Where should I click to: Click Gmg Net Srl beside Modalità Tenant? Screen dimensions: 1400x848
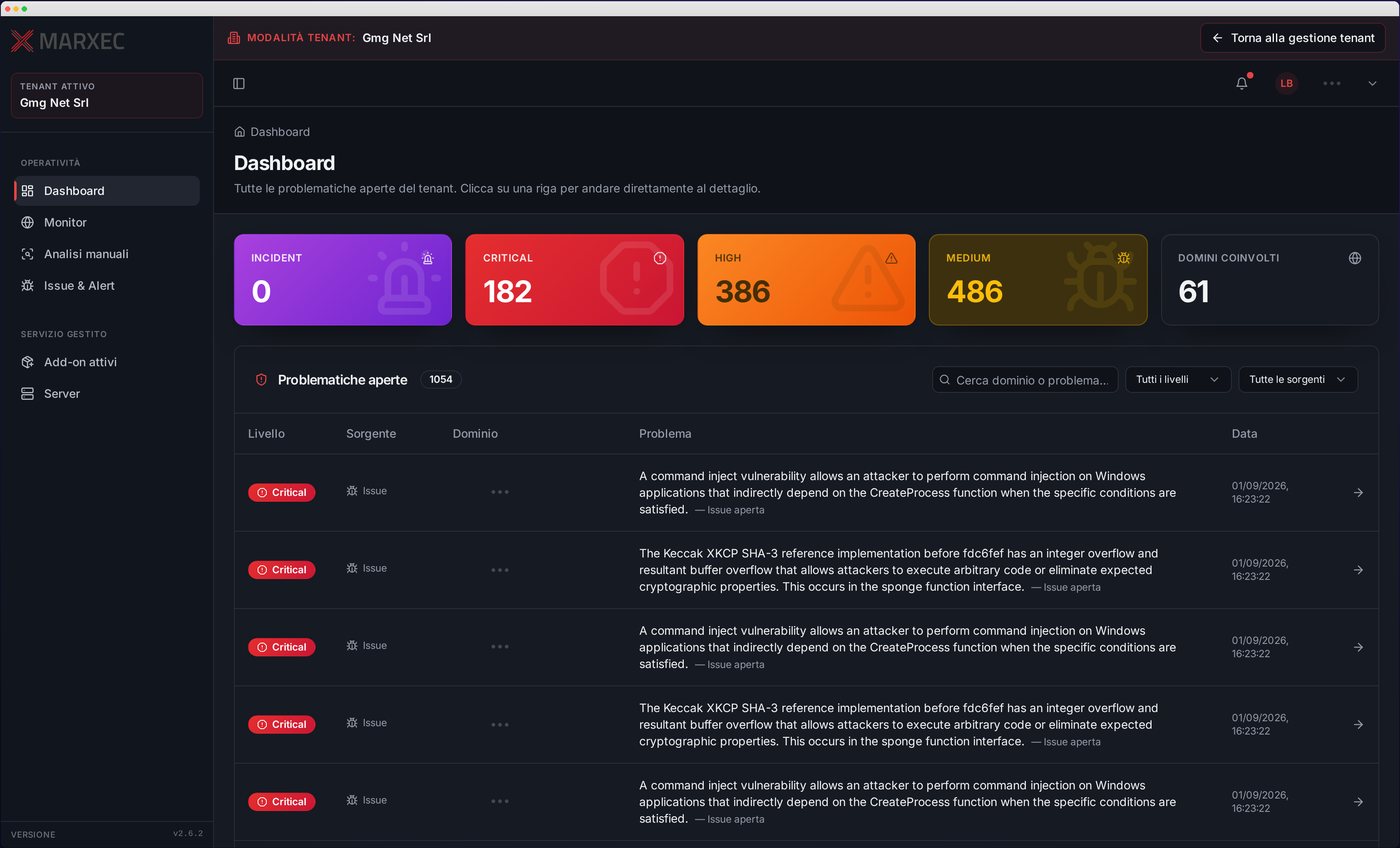pyautogui.click(x=397, y=38)
